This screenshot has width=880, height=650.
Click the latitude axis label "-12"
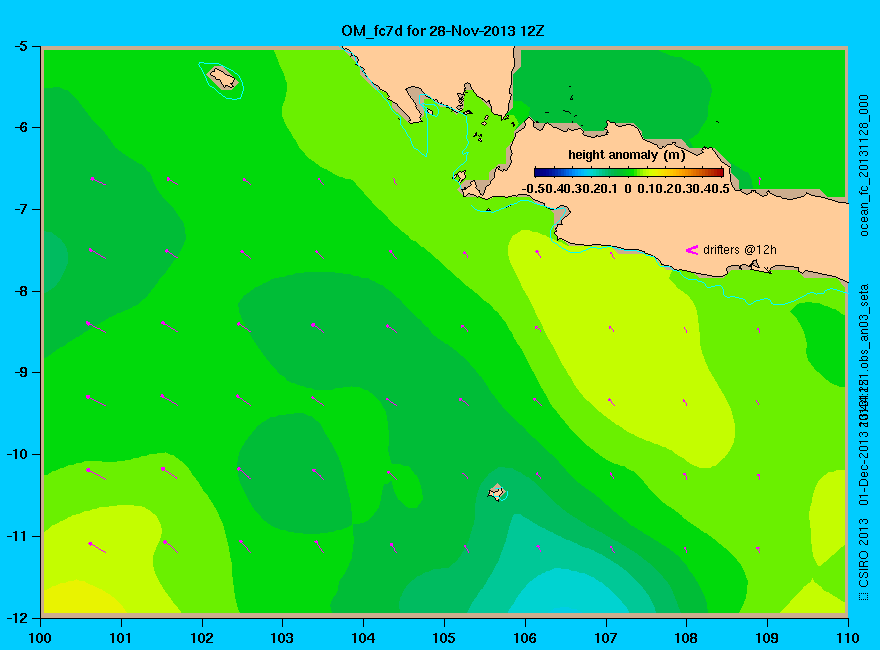tap(16, 618)
